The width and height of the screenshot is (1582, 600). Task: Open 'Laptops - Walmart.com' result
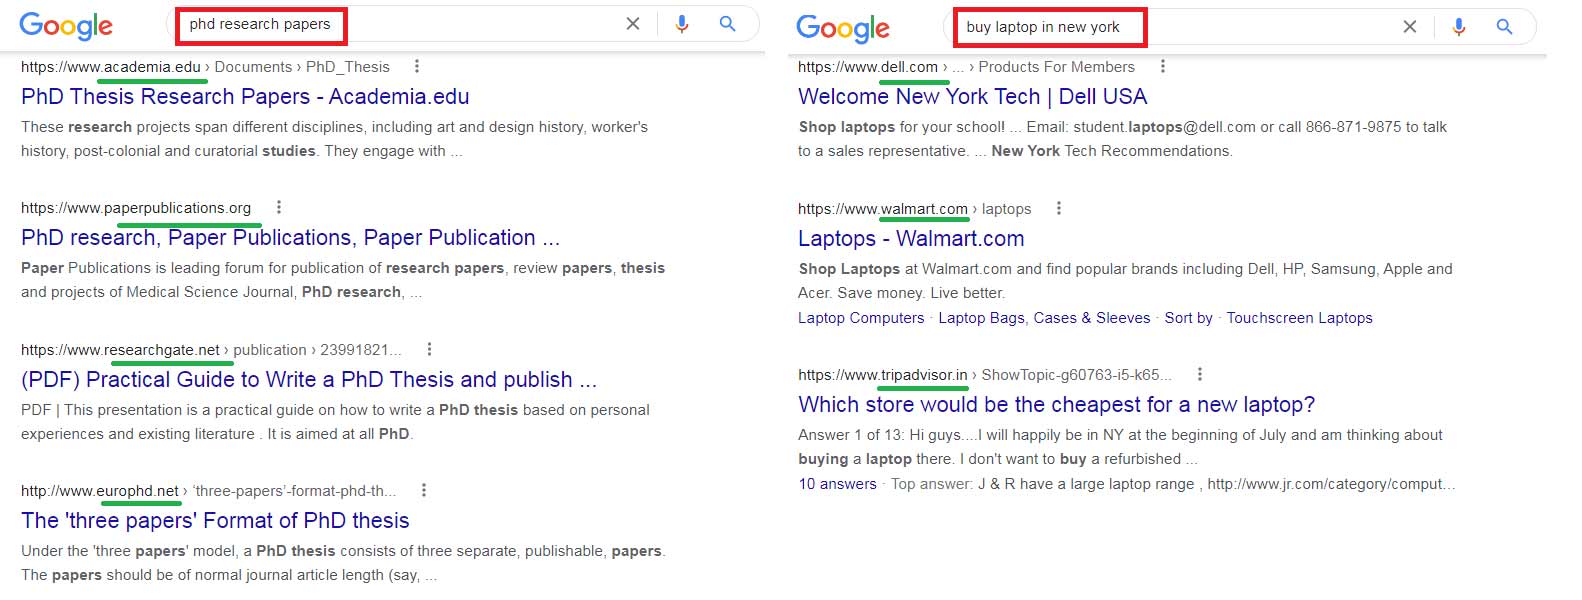point(911,239)
